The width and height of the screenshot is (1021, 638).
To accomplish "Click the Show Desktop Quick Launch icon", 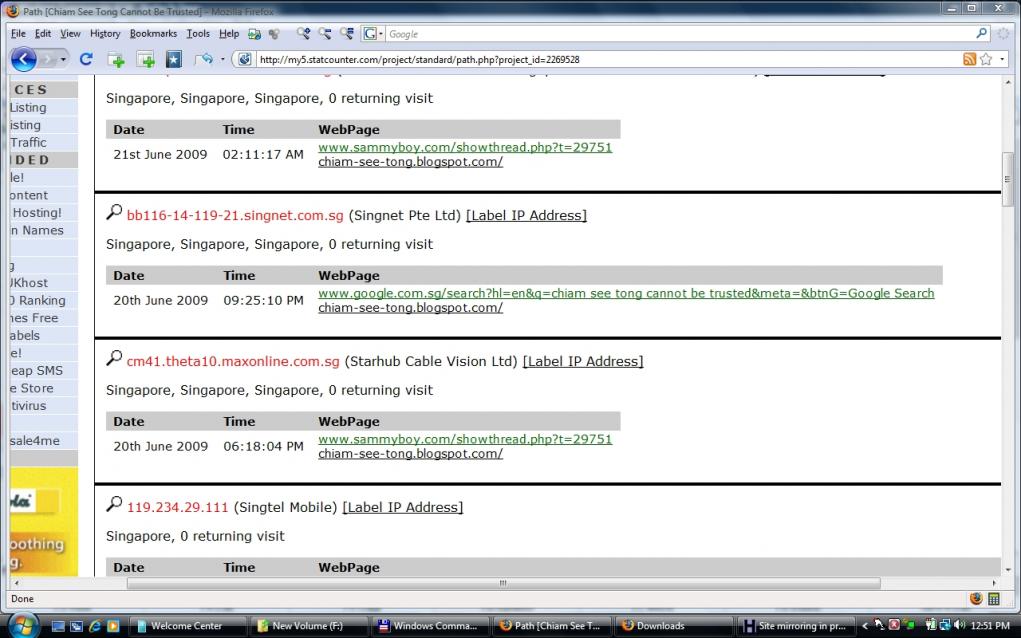I will pyautogui.click(x=59, y=626).
